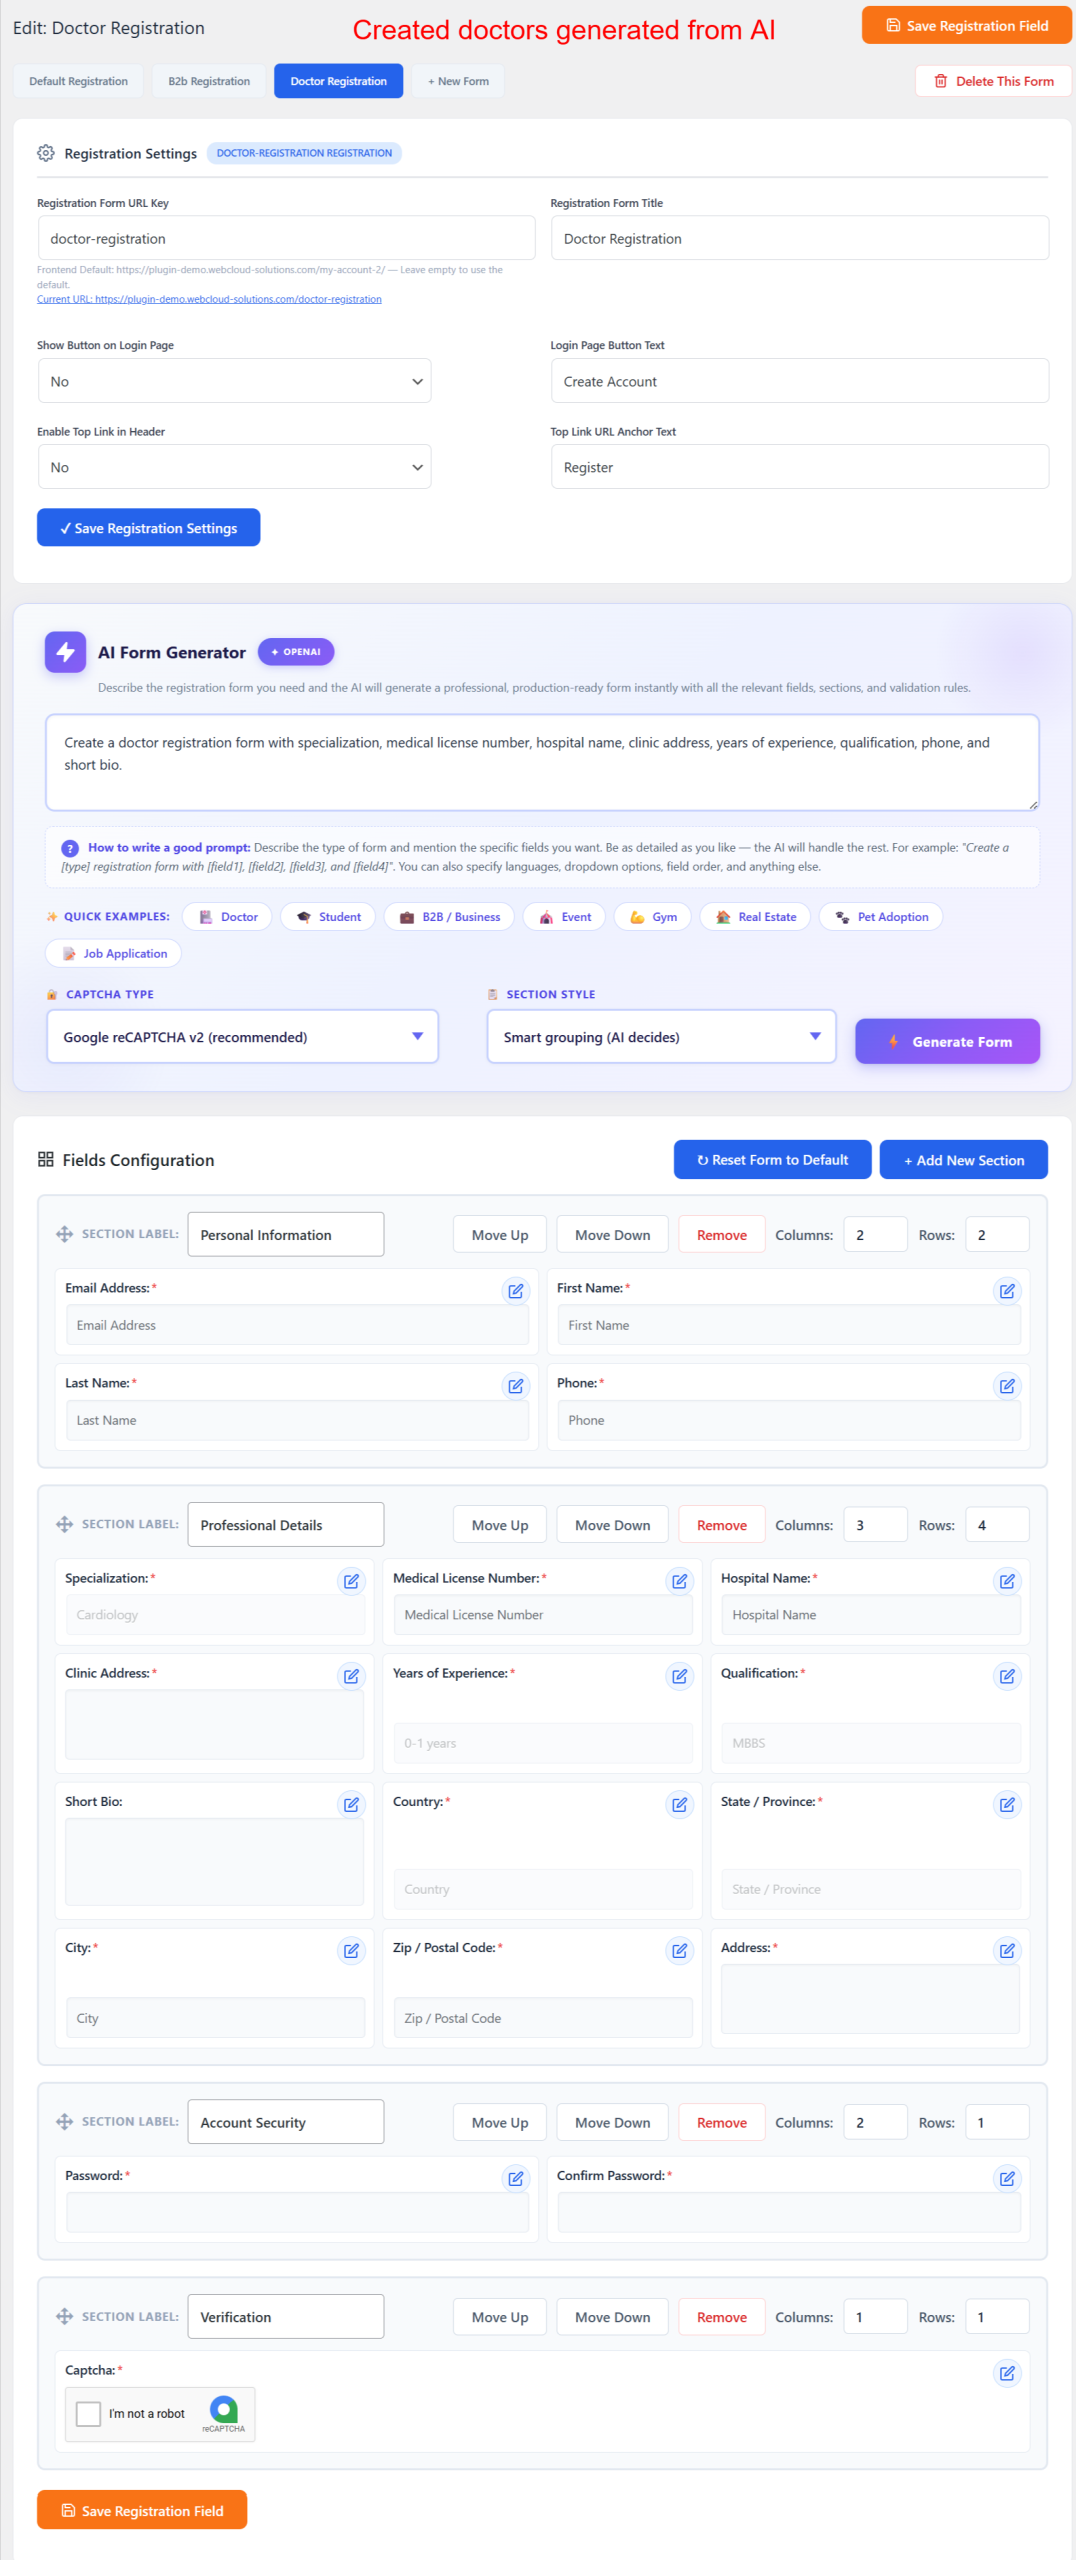Click Save Registration Settings button

click(148, 528)
